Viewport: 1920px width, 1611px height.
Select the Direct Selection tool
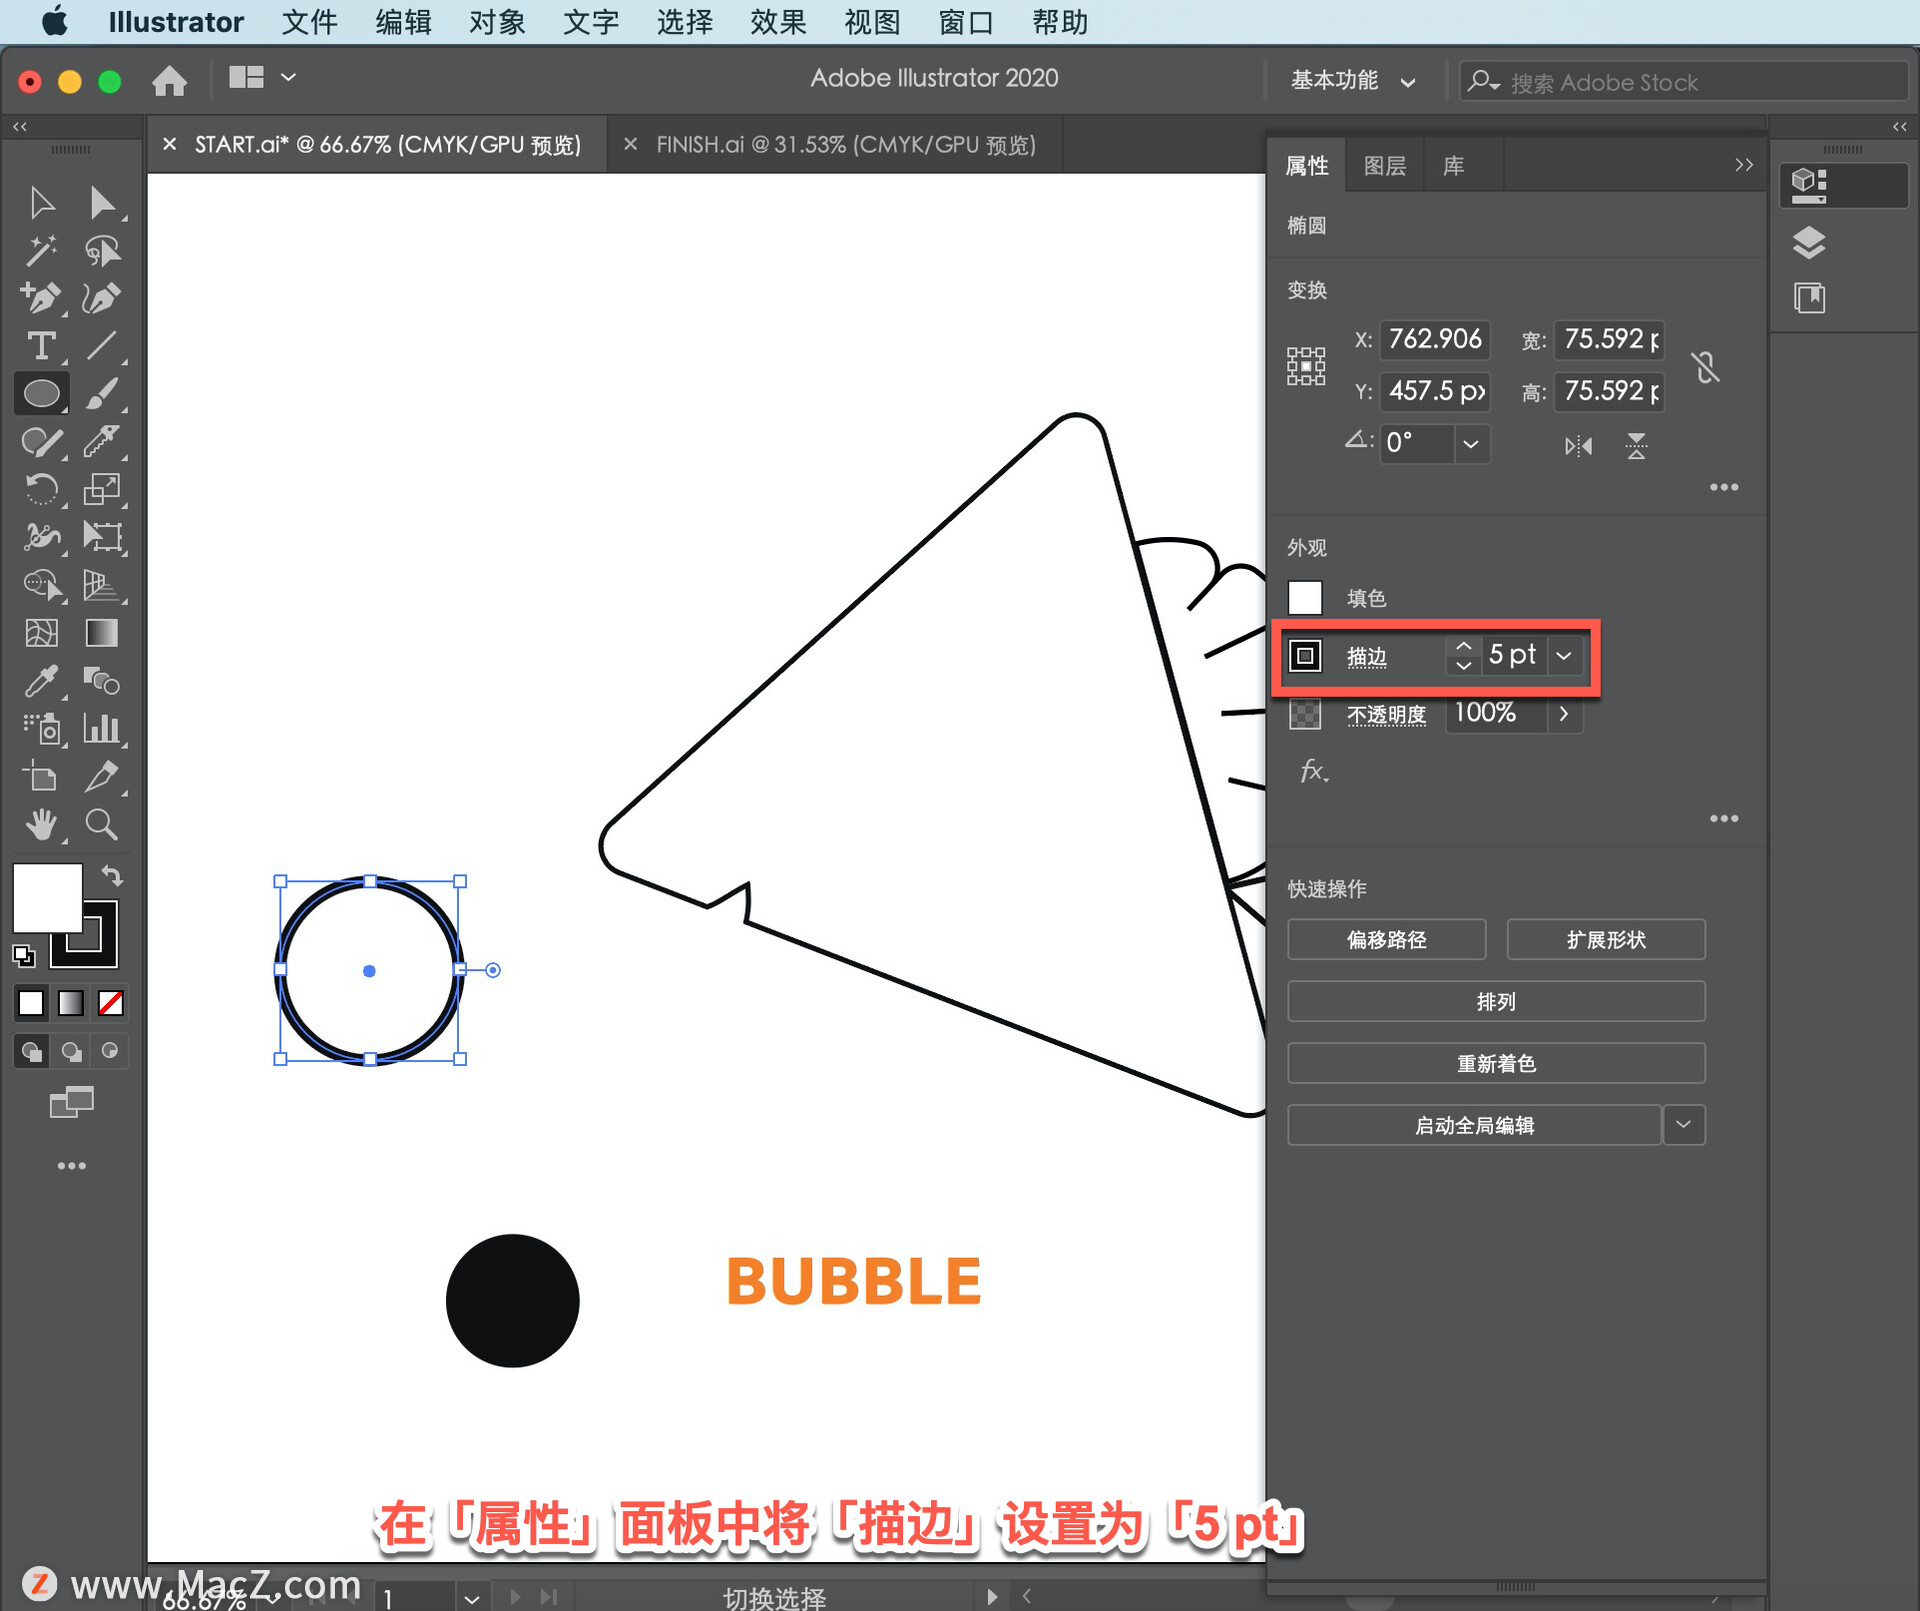[102, 203]
